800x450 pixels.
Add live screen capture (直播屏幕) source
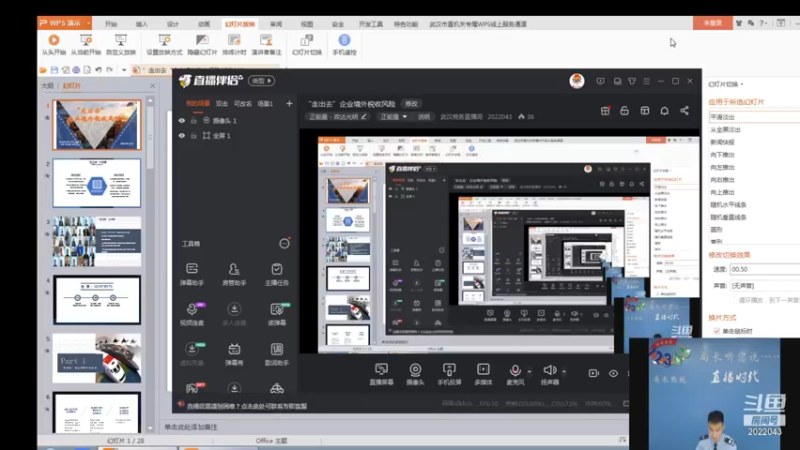381,374
